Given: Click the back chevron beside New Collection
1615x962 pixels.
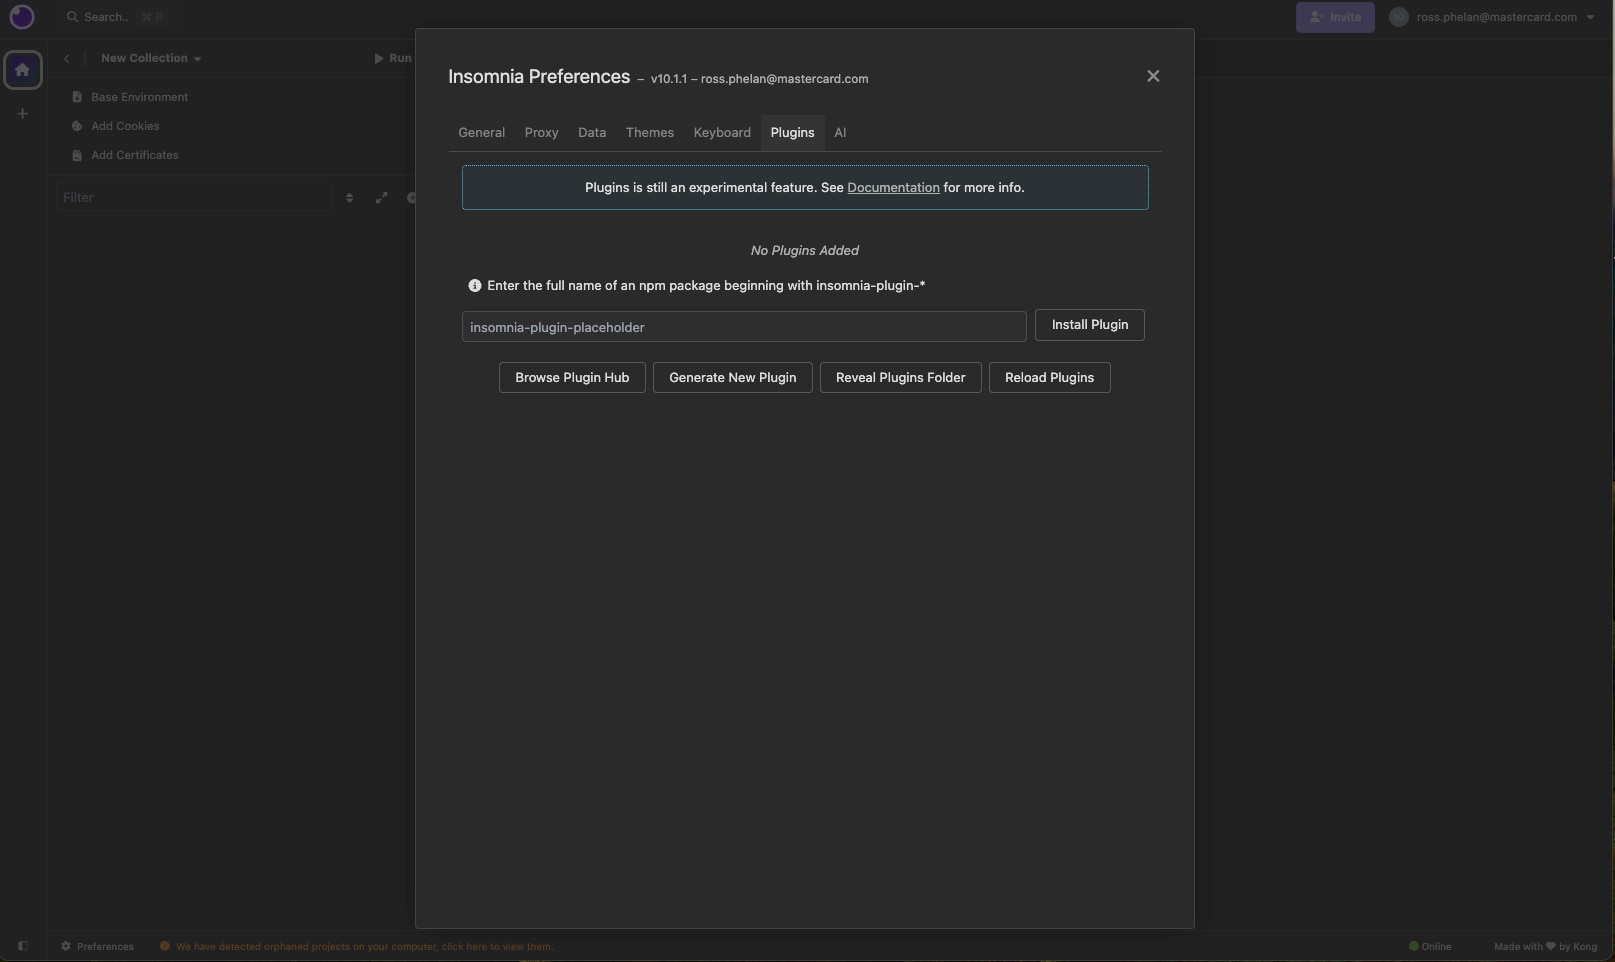Looking at the screenshot, I should [67, 58].
